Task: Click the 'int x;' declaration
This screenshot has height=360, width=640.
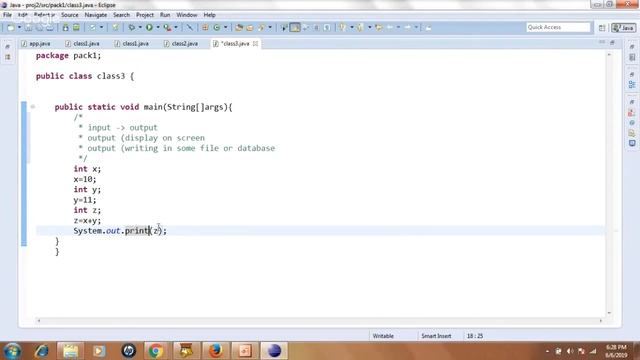Action: click(87, 169)
